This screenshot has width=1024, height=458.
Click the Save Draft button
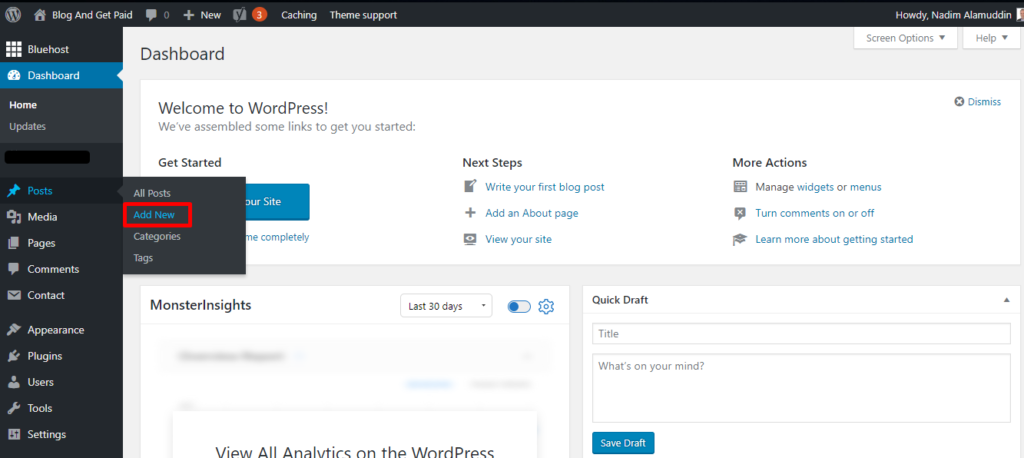pyautogui.click(x=623, y=443)
